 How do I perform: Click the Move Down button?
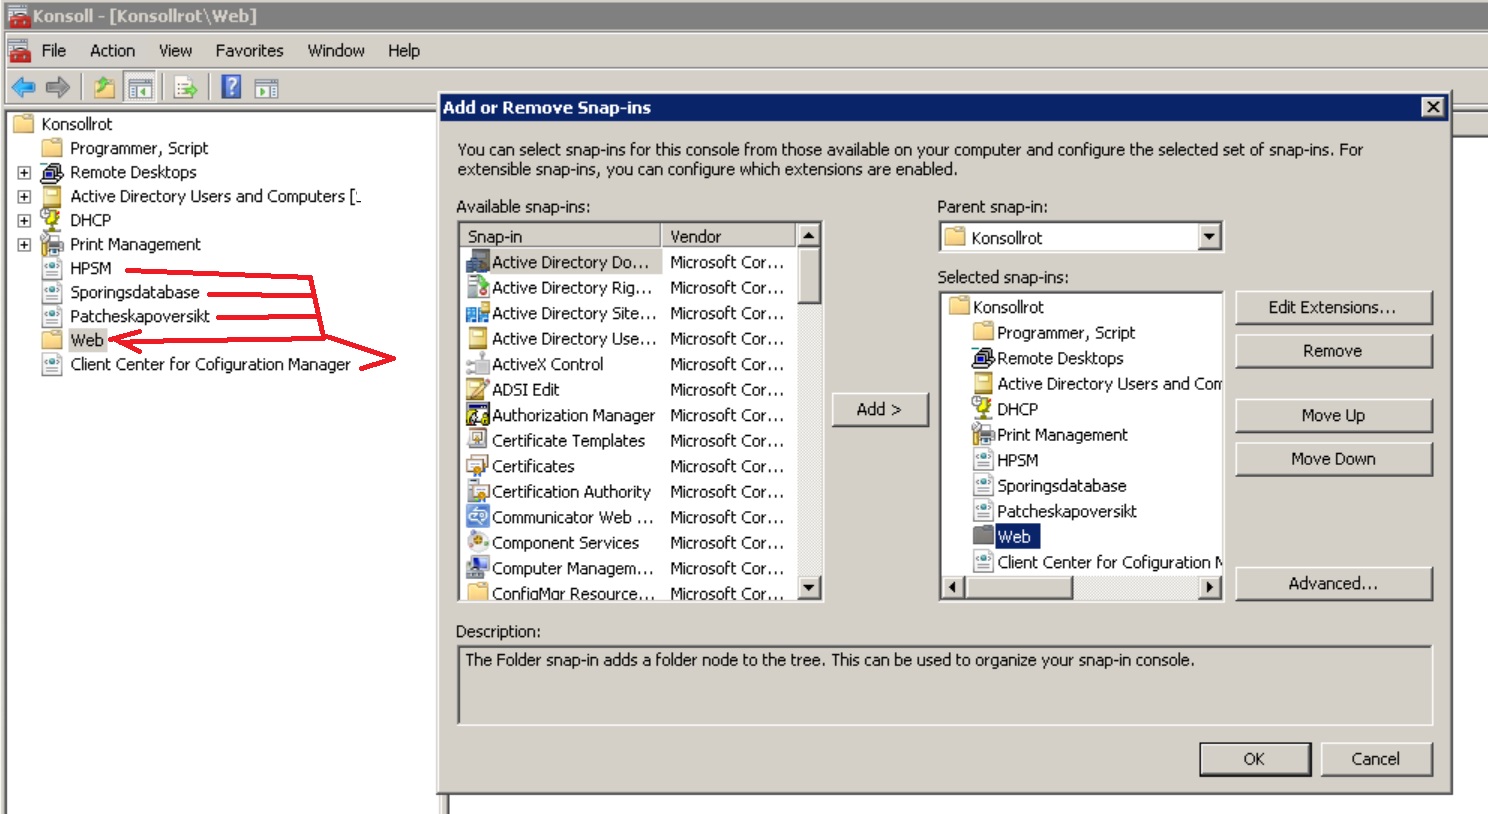coord(1333,459)
